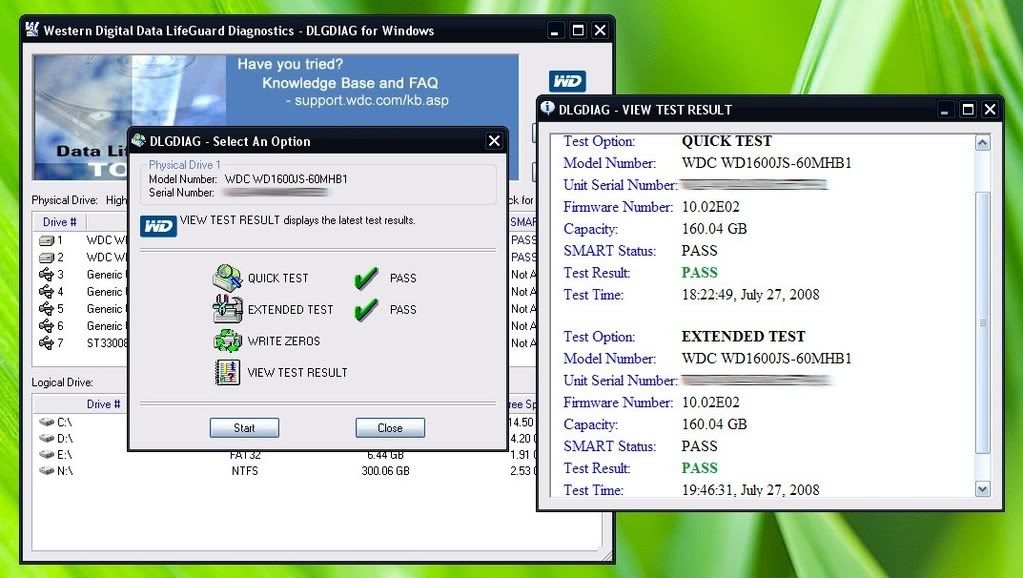Click the title icon of Select An Option dialog
Image resolution: width=1023 pixels, height=578 pixels.
(x=138, y=141)
